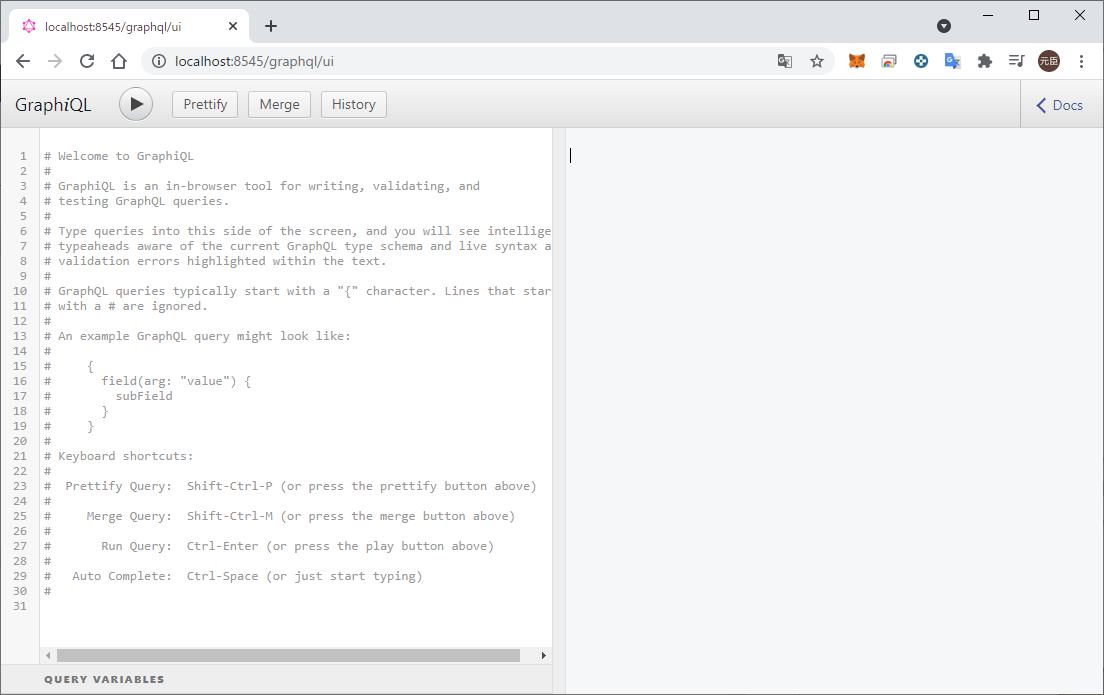Reload the page

tap(87, 61)
